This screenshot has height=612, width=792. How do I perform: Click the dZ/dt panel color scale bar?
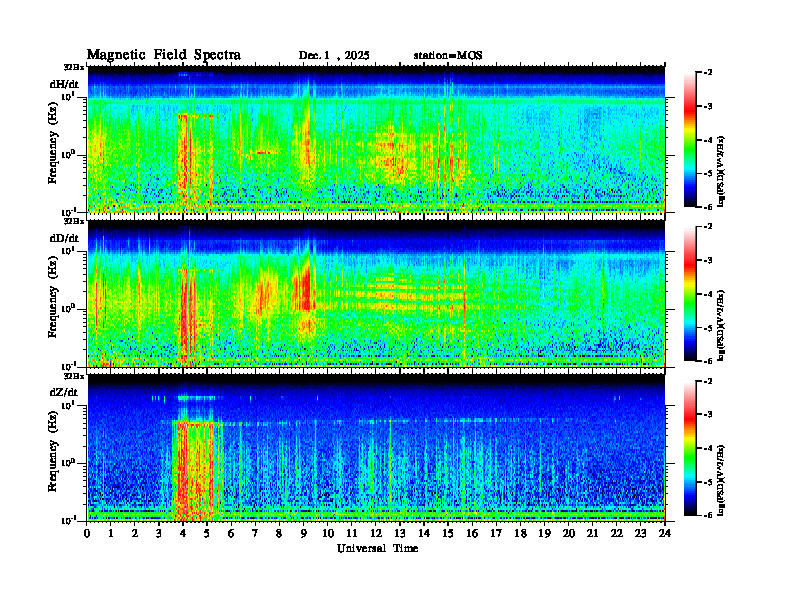tap(690, 448)
